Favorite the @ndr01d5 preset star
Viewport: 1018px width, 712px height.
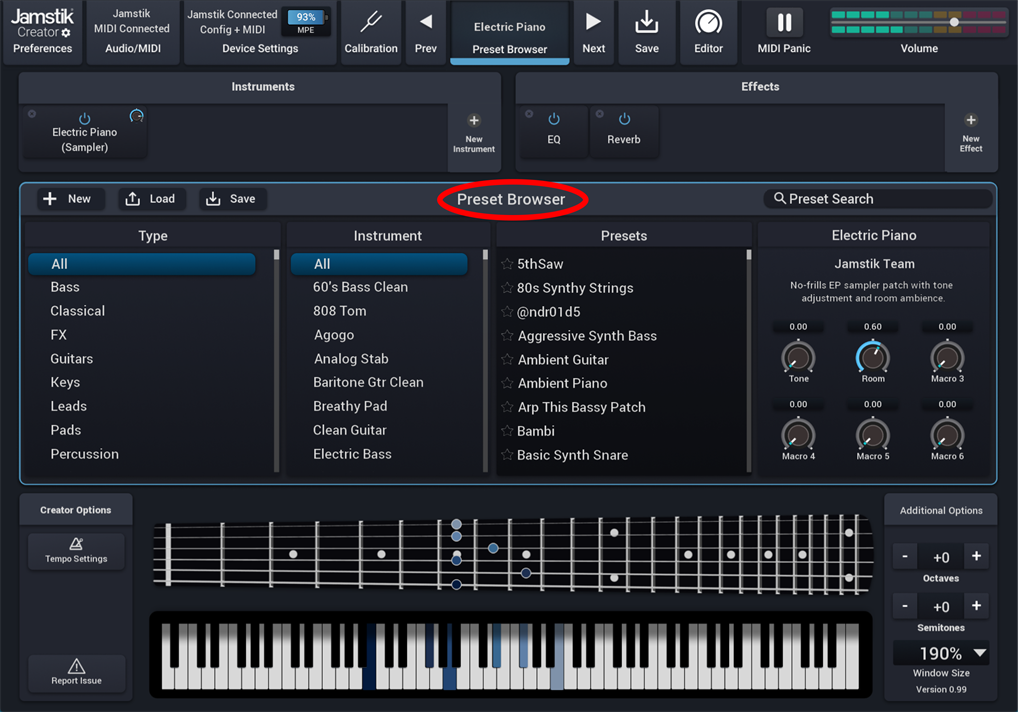[507, 312]
